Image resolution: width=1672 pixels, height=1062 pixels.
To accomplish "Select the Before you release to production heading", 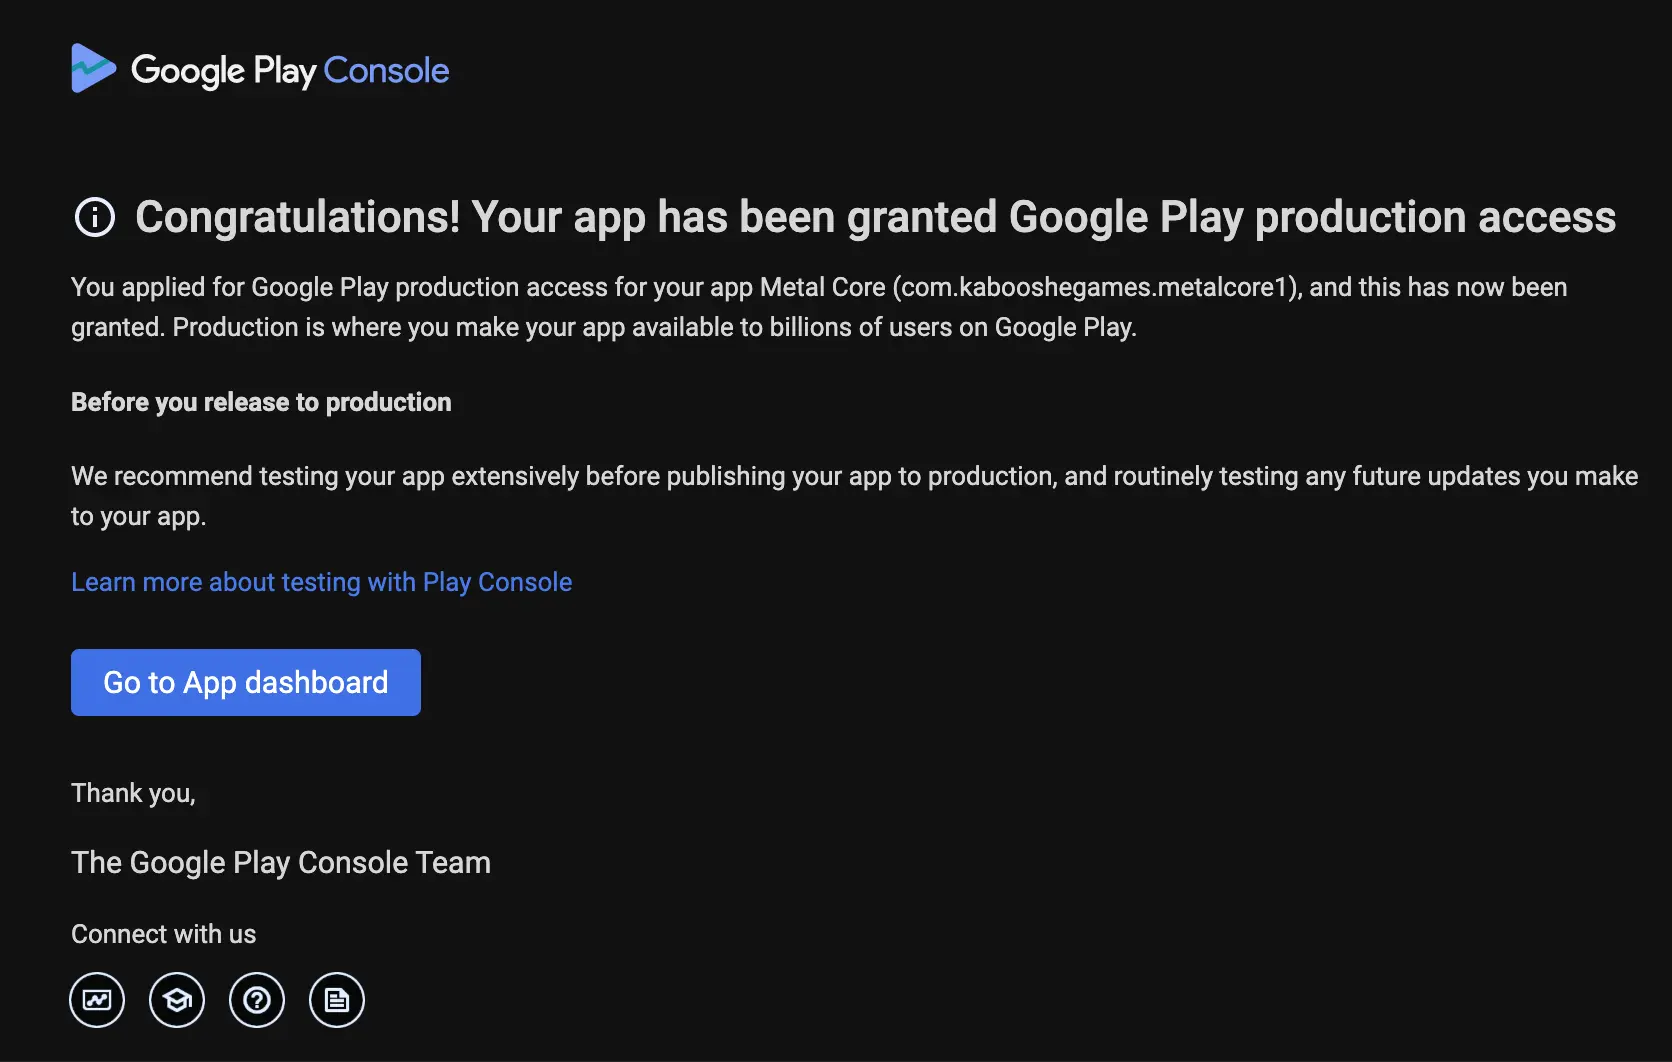I will point(261,402).
